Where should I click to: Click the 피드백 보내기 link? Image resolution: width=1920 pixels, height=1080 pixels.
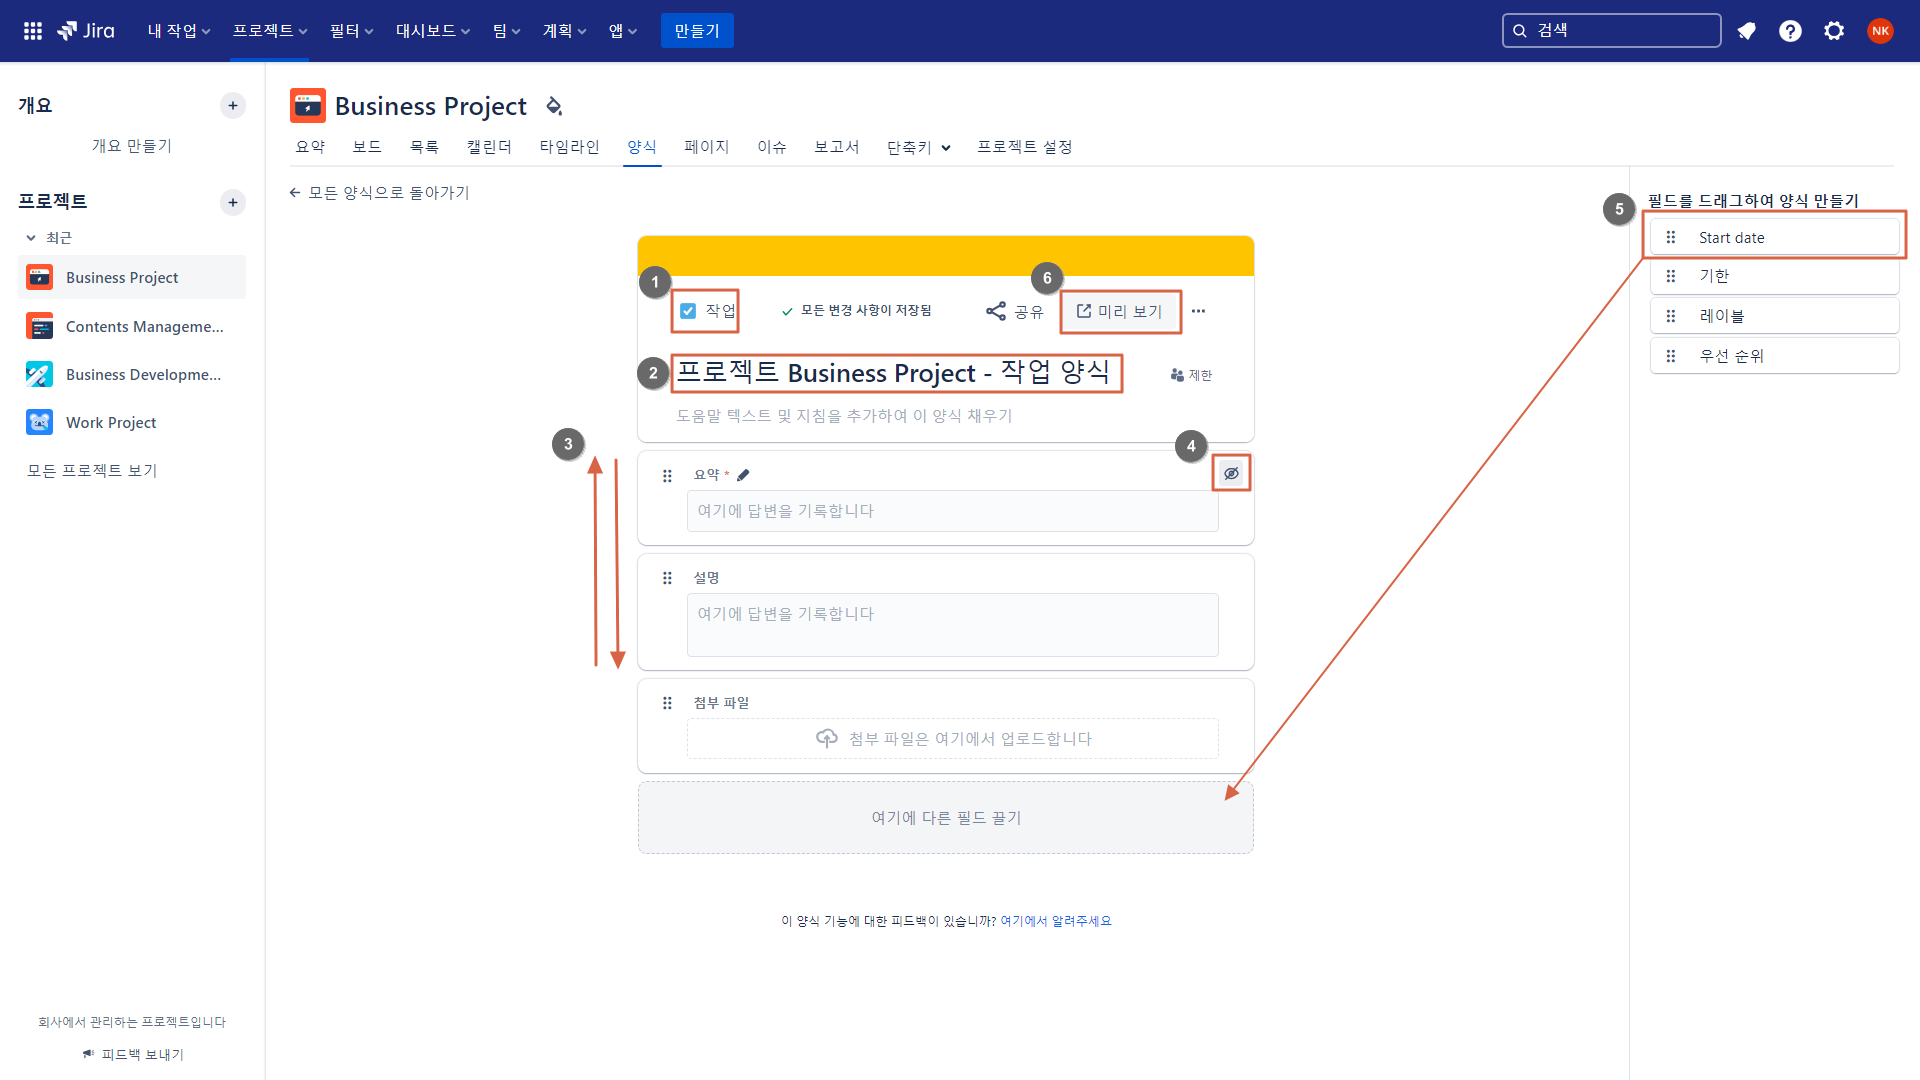pos(133,1055)
